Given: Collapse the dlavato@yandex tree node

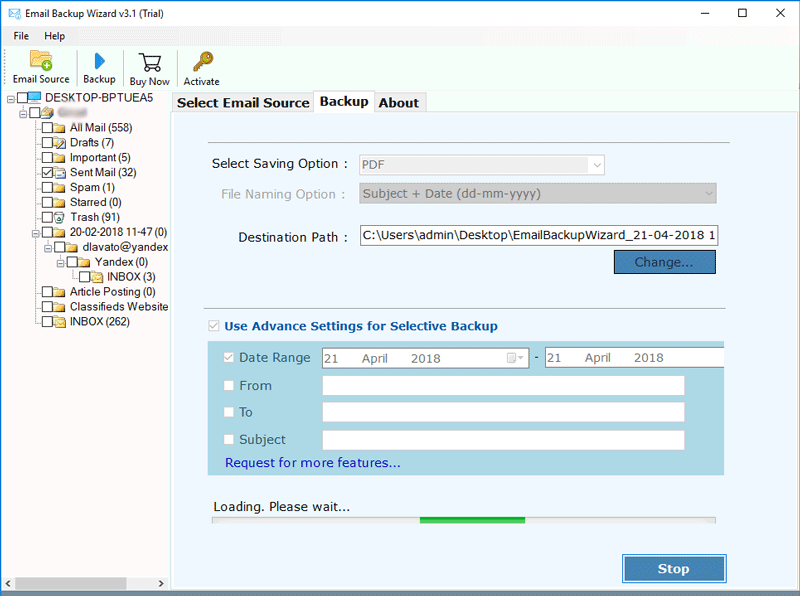Looking at the screenshot, I should (48, 249).
